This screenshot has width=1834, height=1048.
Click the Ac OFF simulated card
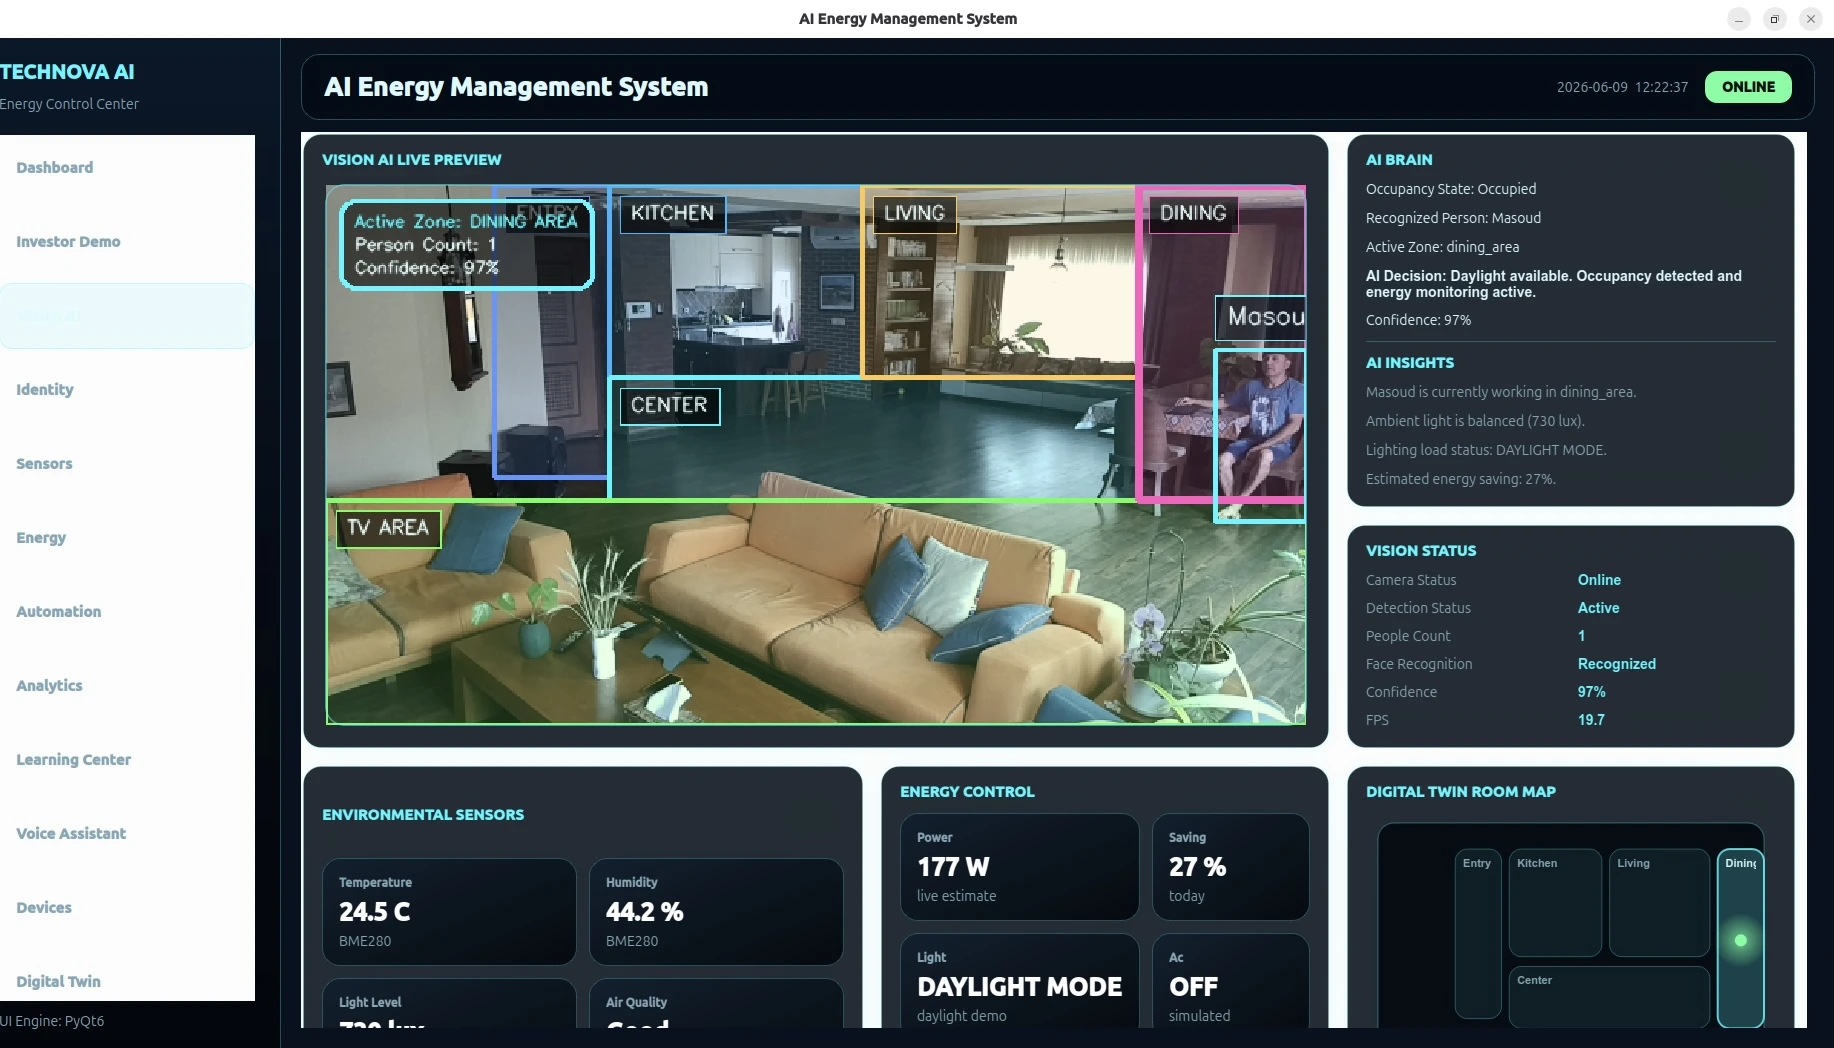[1231, 982]
